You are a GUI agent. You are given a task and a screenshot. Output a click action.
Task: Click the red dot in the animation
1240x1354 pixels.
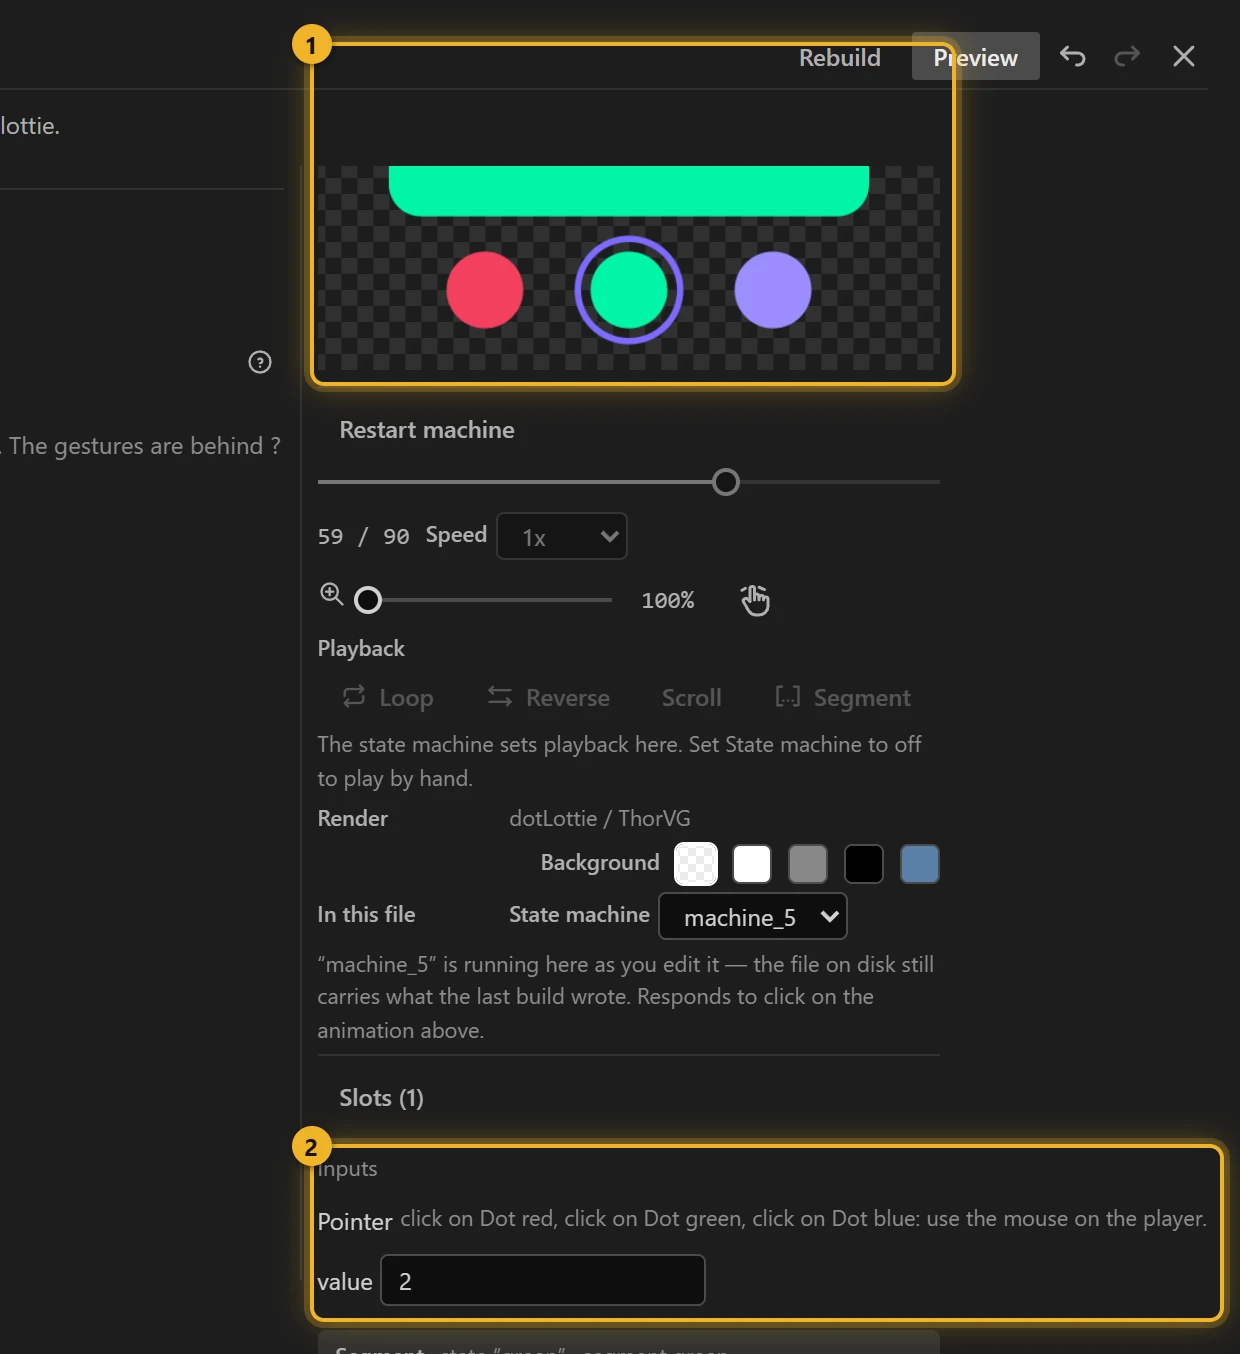(485, 290)
